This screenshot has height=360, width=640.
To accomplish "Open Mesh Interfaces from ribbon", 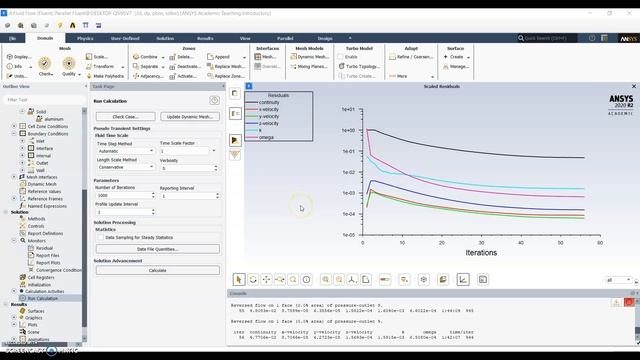I will tap(265, 57).
